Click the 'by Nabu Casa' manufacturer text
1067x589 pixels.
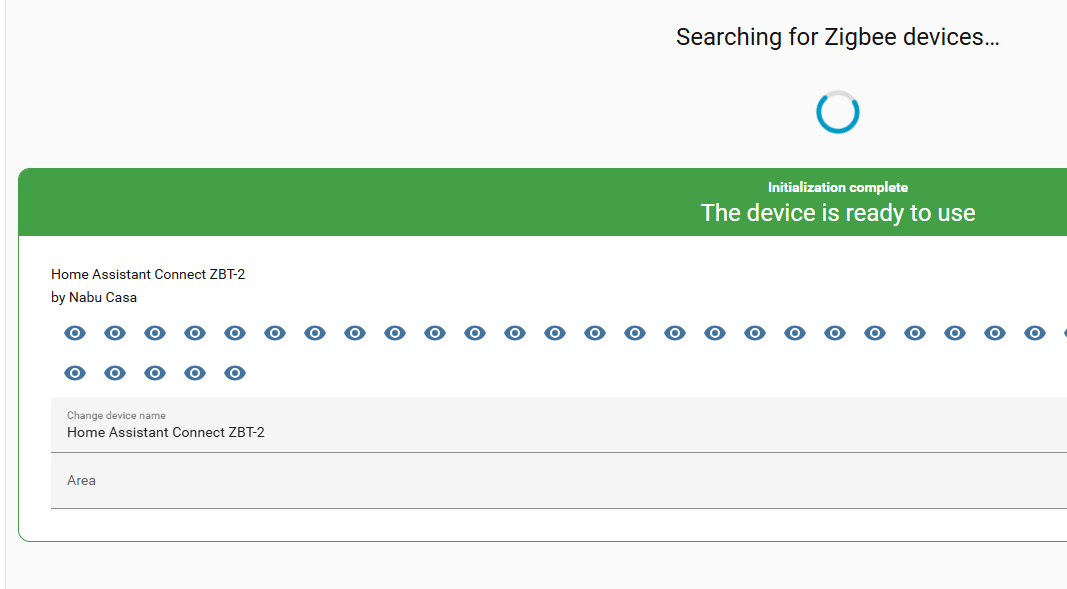94,297
